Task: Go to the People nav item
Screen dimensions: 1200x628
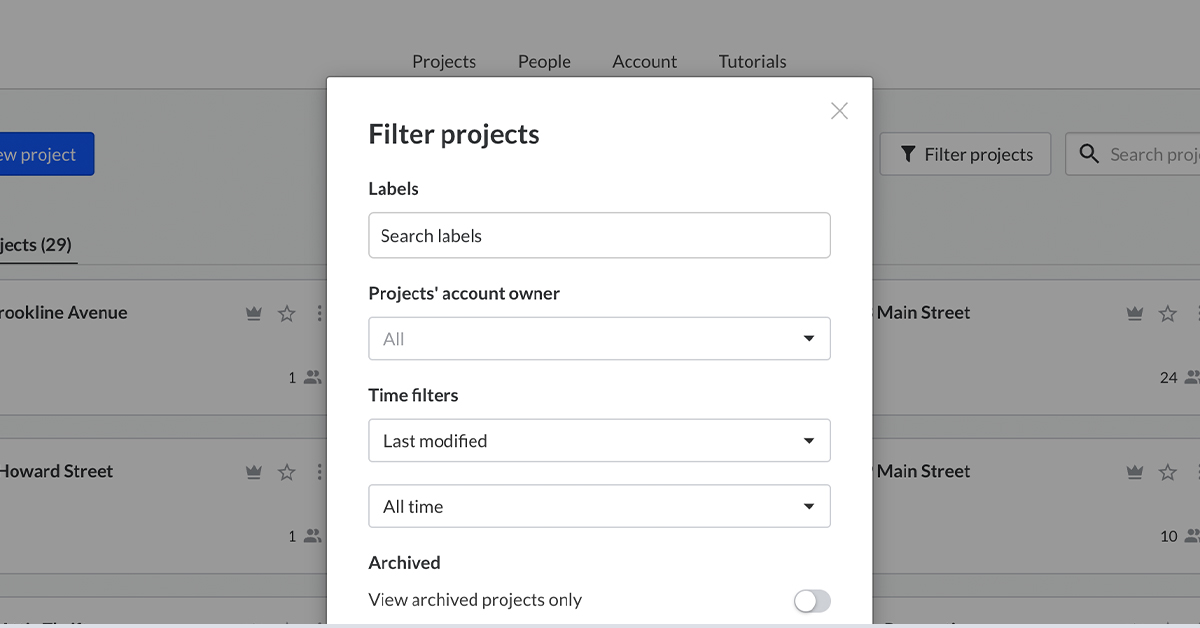Action: [544, 62]
